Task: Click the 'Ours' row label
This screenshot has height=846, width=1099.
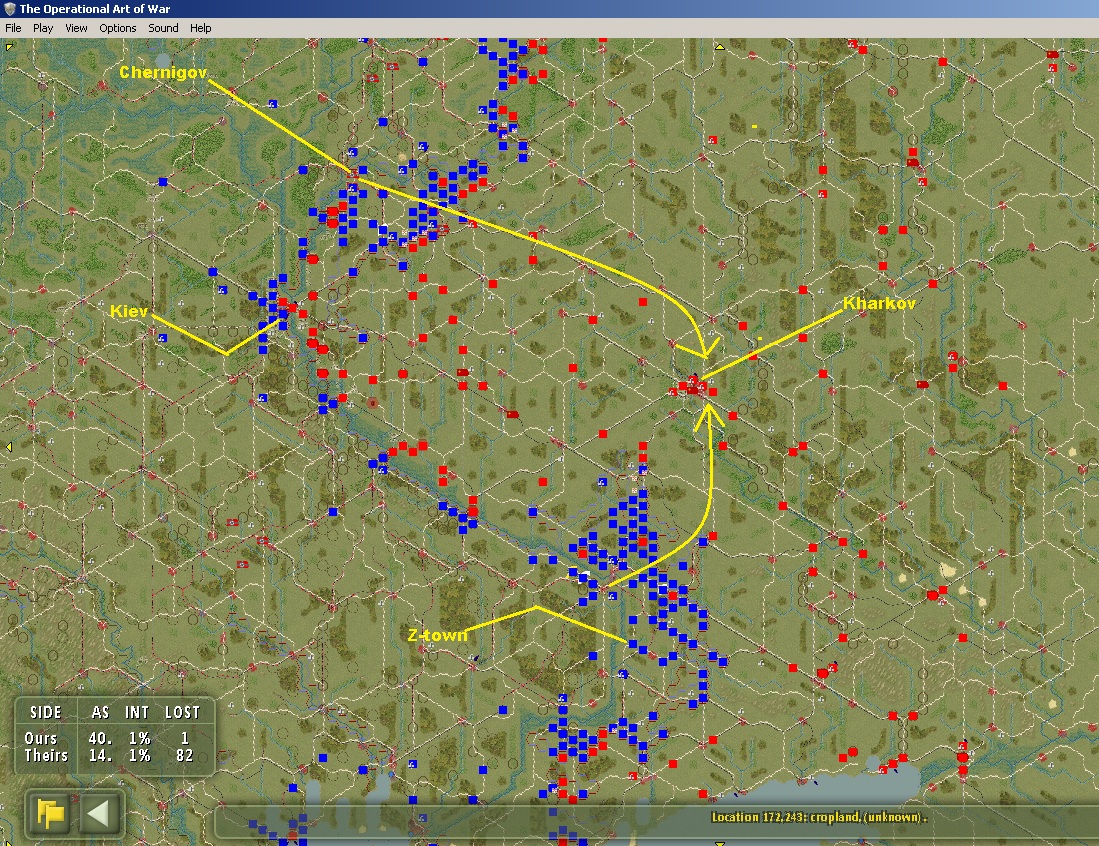Action: pyautogui.click(x=41, y=738)
